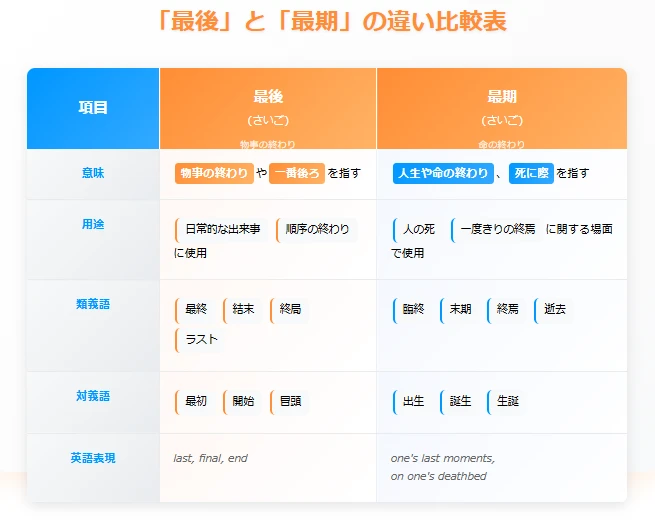Click the 類義語 row label

coord(93,304)
